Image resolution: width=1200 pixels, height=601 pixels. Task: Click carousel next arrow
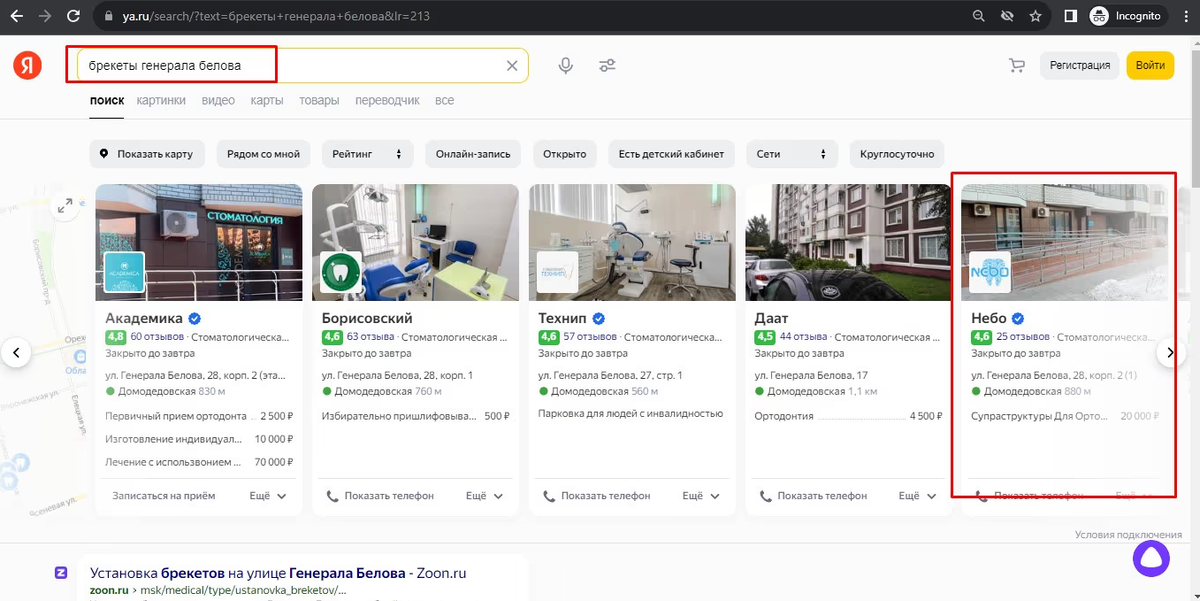point(1171,352)
